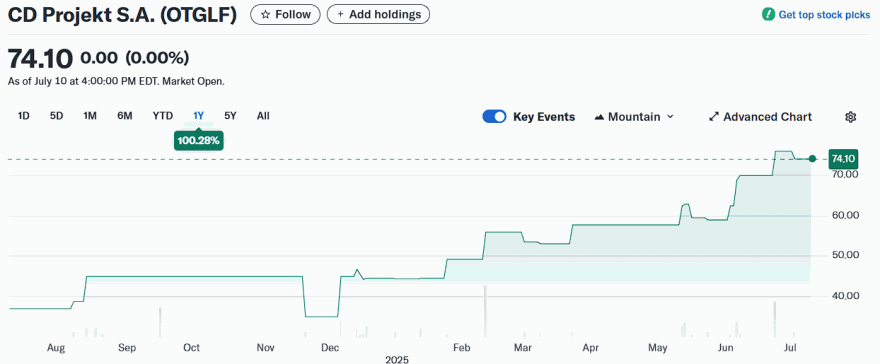
Task: Turn off the Key Events switch
Action: click(494, 117)
